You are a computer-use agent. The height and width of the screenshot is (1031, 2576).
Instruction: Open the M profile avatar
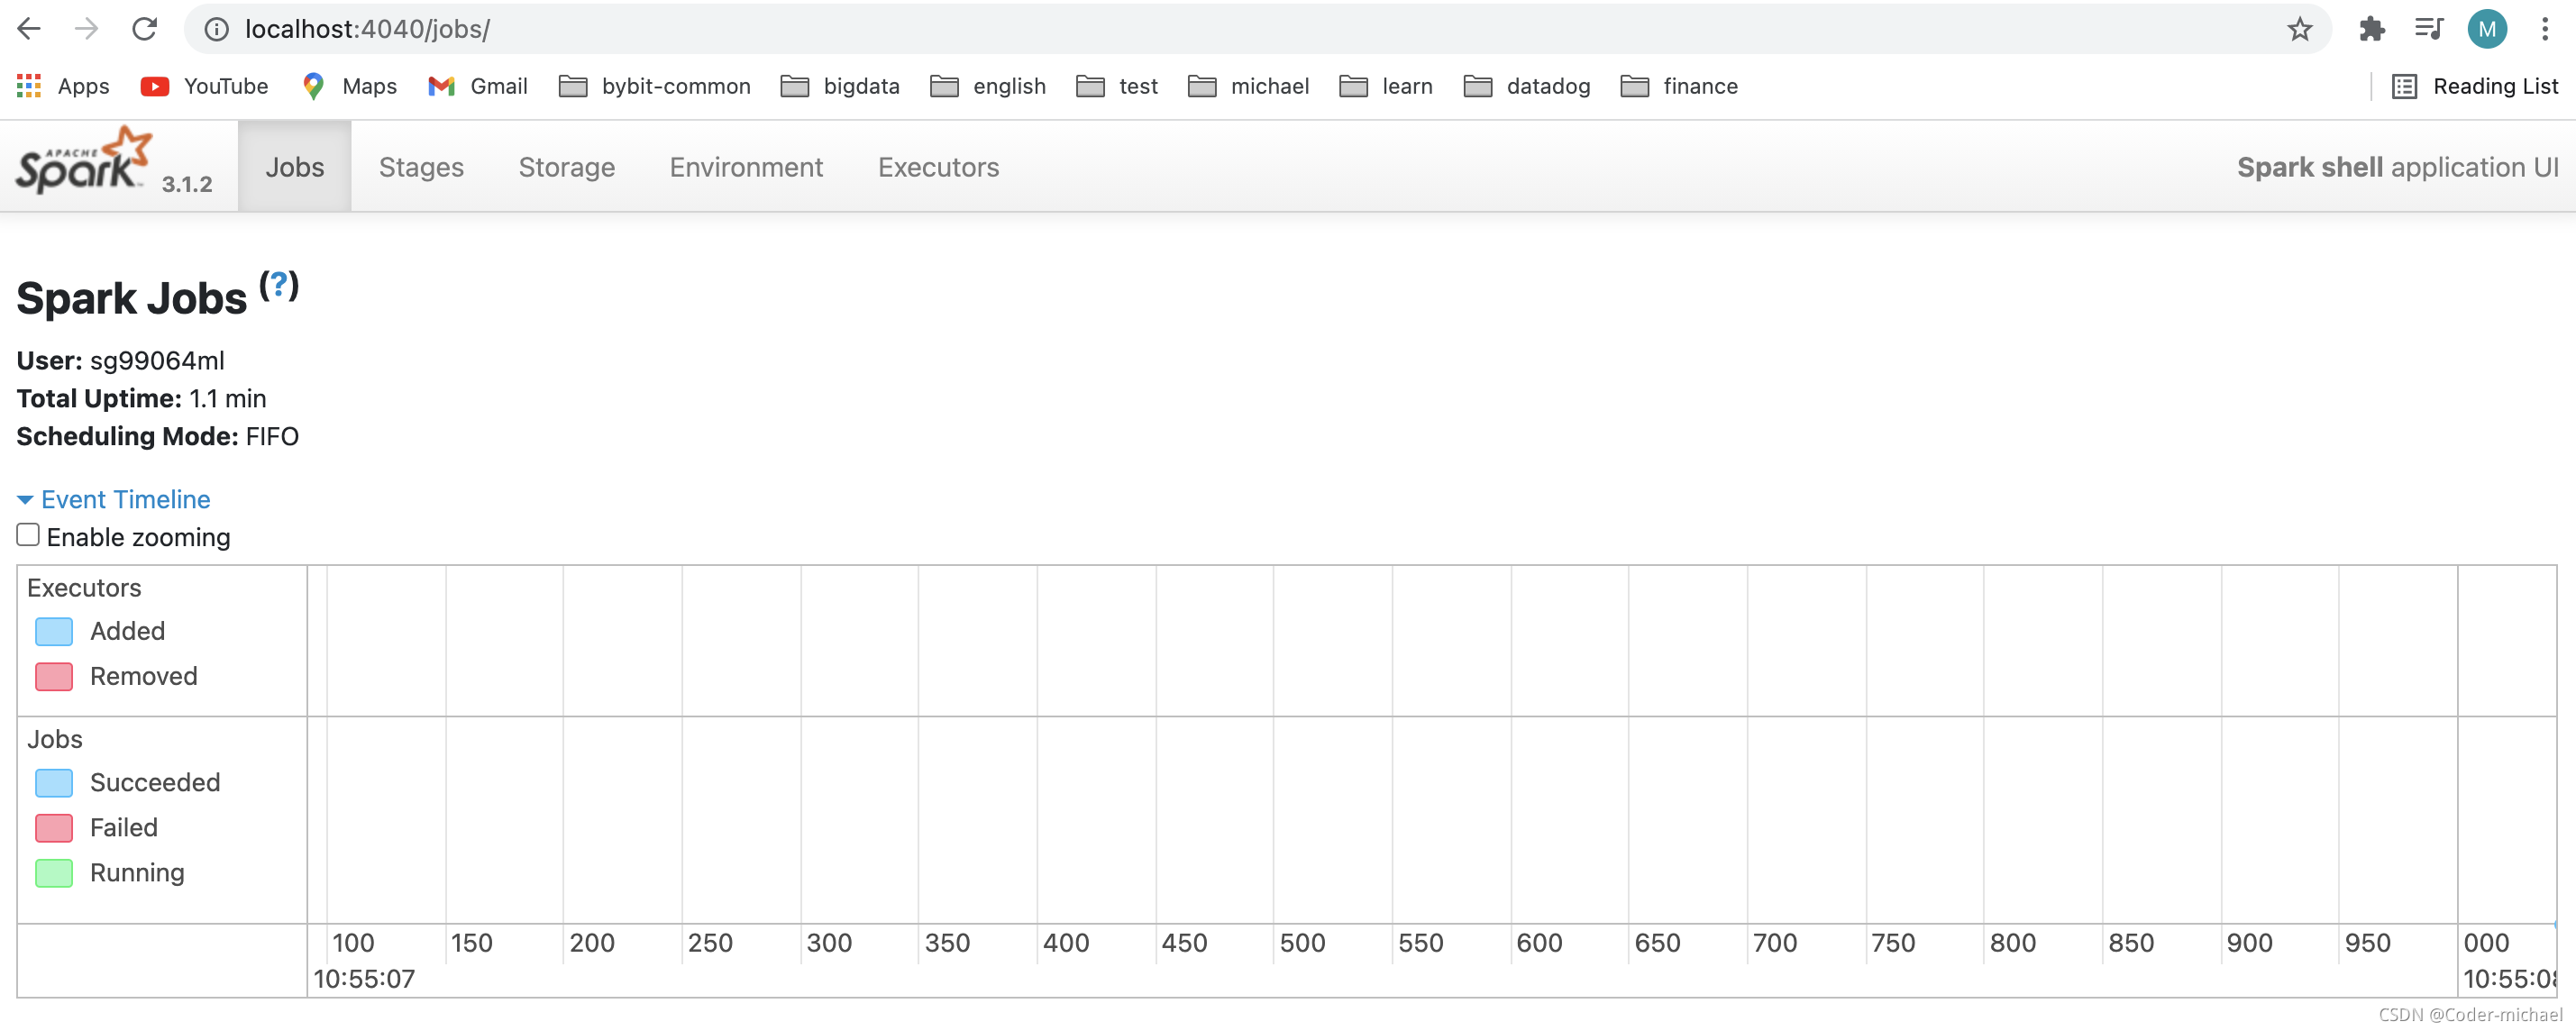point(2486,29)
